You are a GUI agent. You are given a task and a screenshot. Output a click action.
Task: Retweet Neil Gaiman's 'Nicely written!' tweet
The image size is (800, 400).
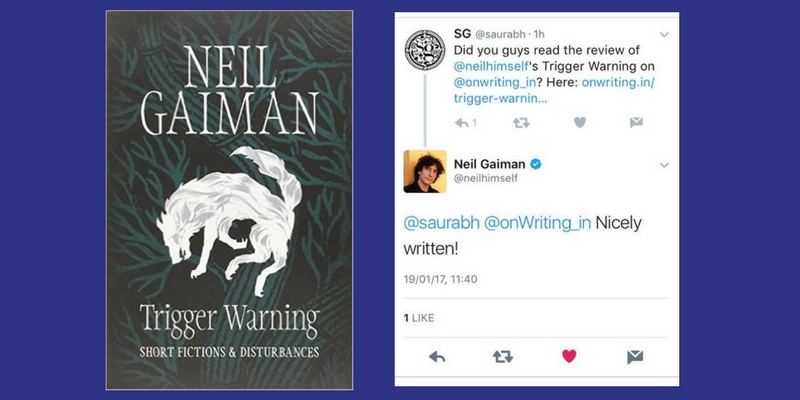(503, 357)
